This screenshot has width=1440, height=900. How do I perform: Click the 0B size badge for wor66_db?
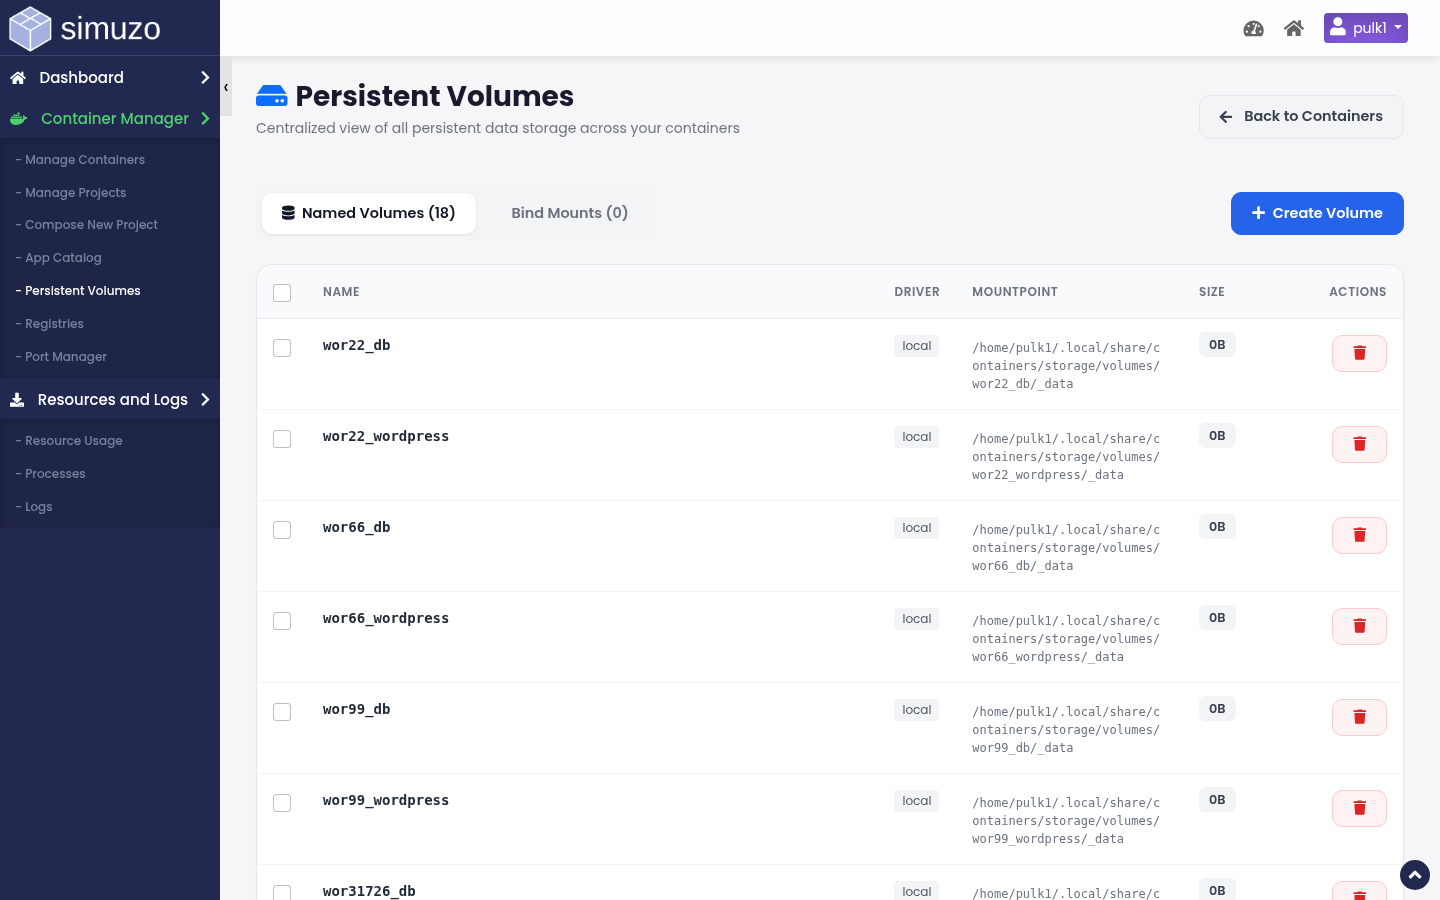1217,527
